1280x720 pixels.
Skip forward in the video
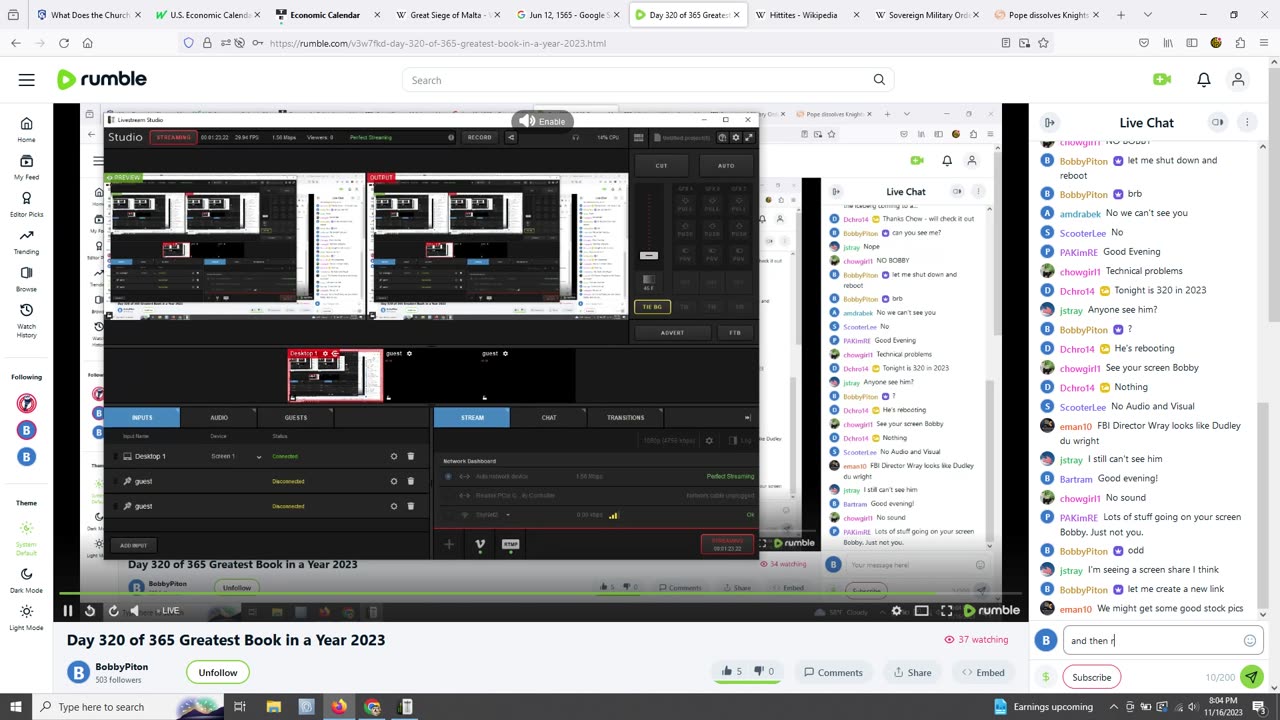point(113,610)
